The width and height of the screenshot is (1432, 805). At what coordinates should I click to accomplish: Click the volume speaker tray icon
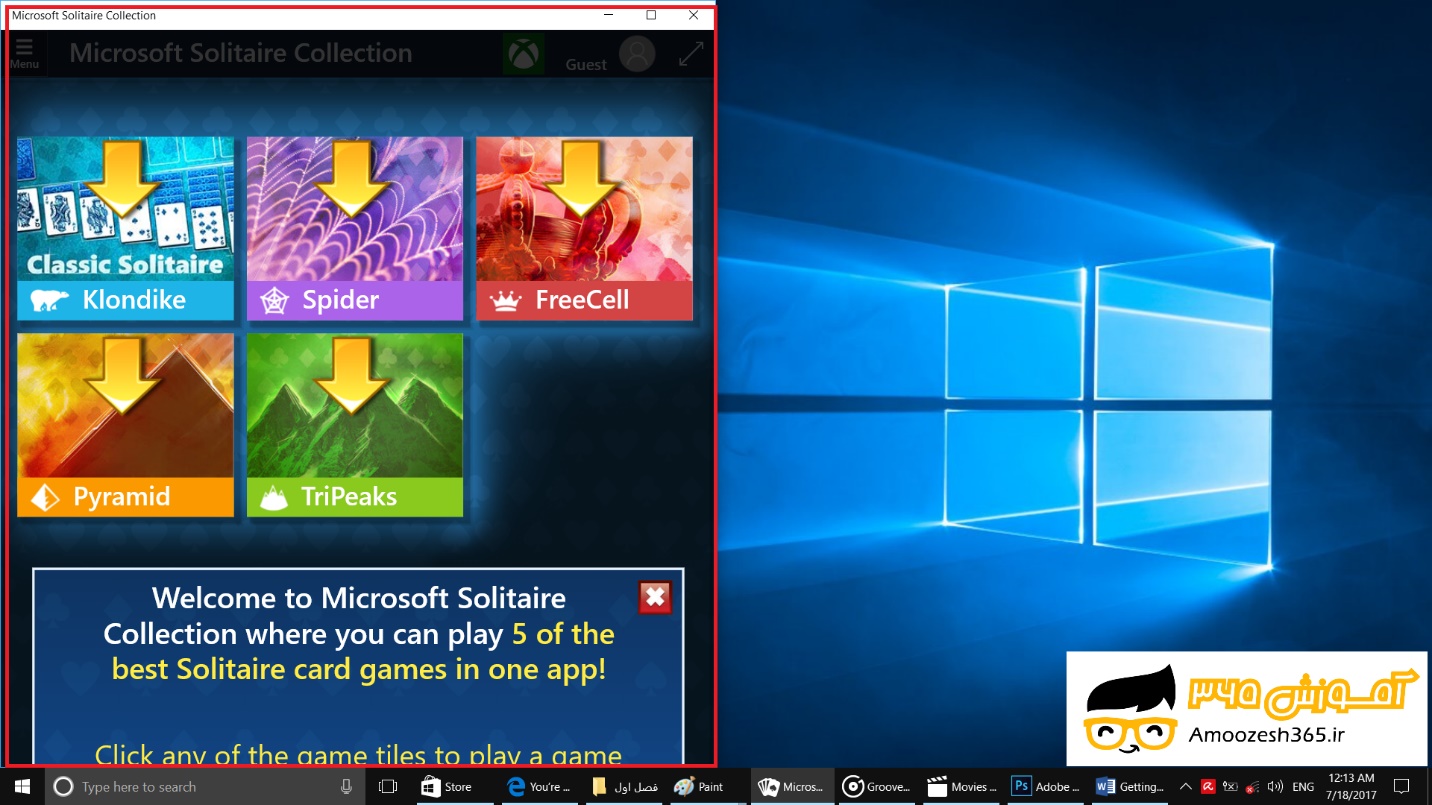click(1275, 787)
